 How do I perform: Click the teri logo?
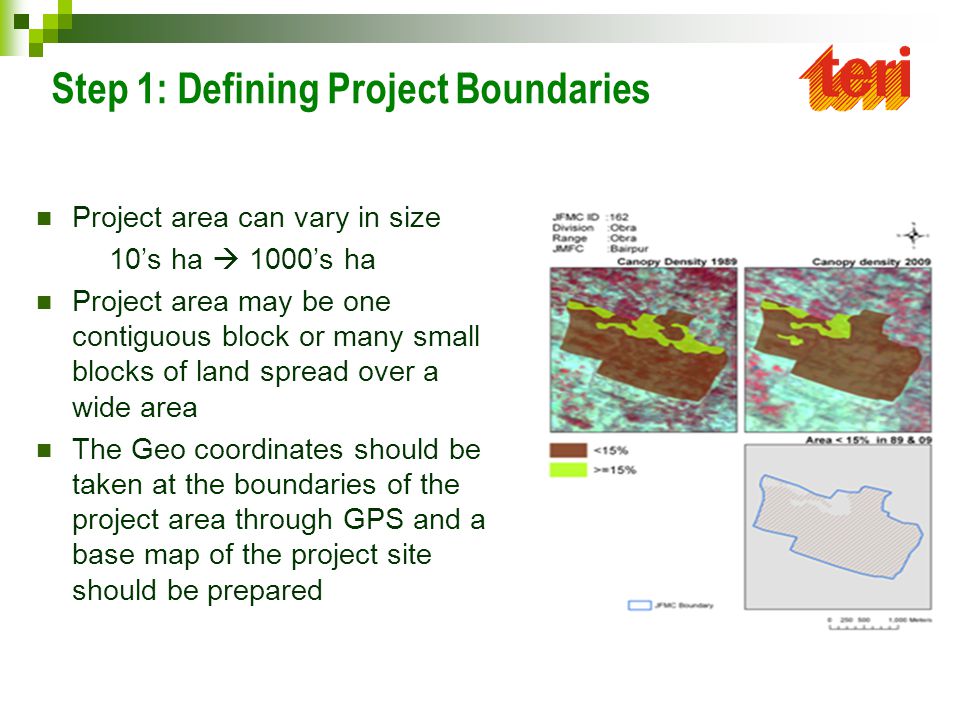point(855,78)
